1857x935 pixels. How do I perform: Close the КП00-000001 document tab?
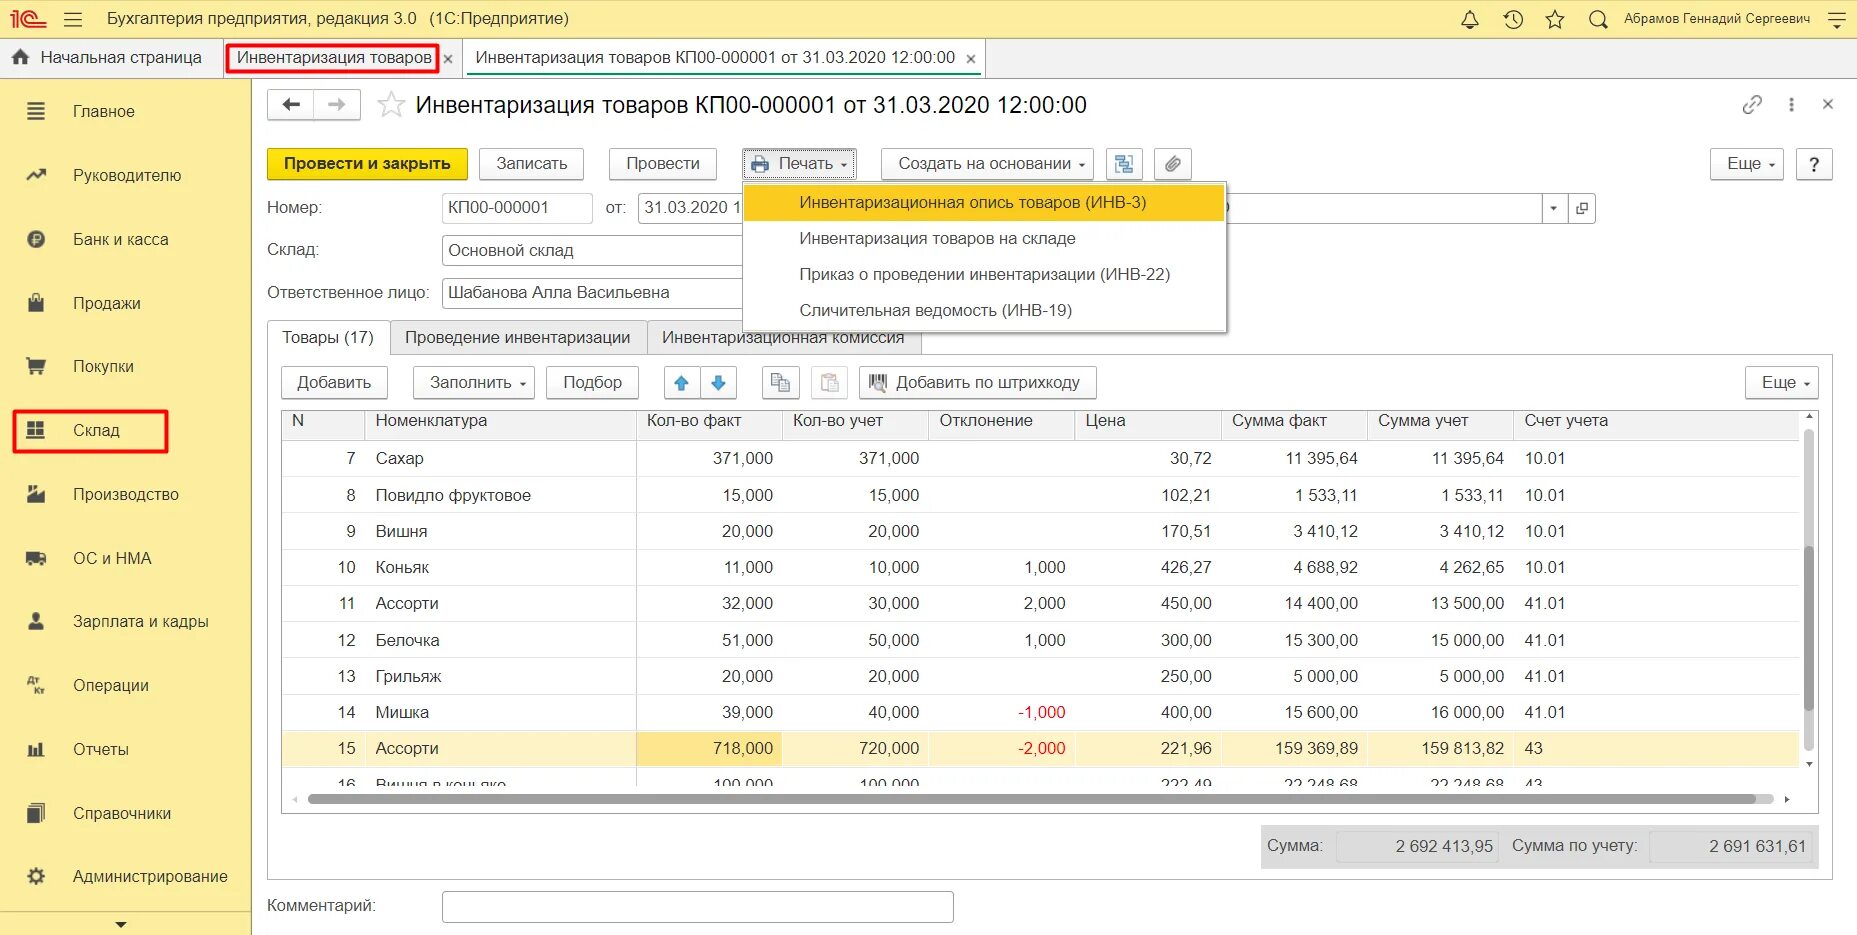tap(971, 59)
